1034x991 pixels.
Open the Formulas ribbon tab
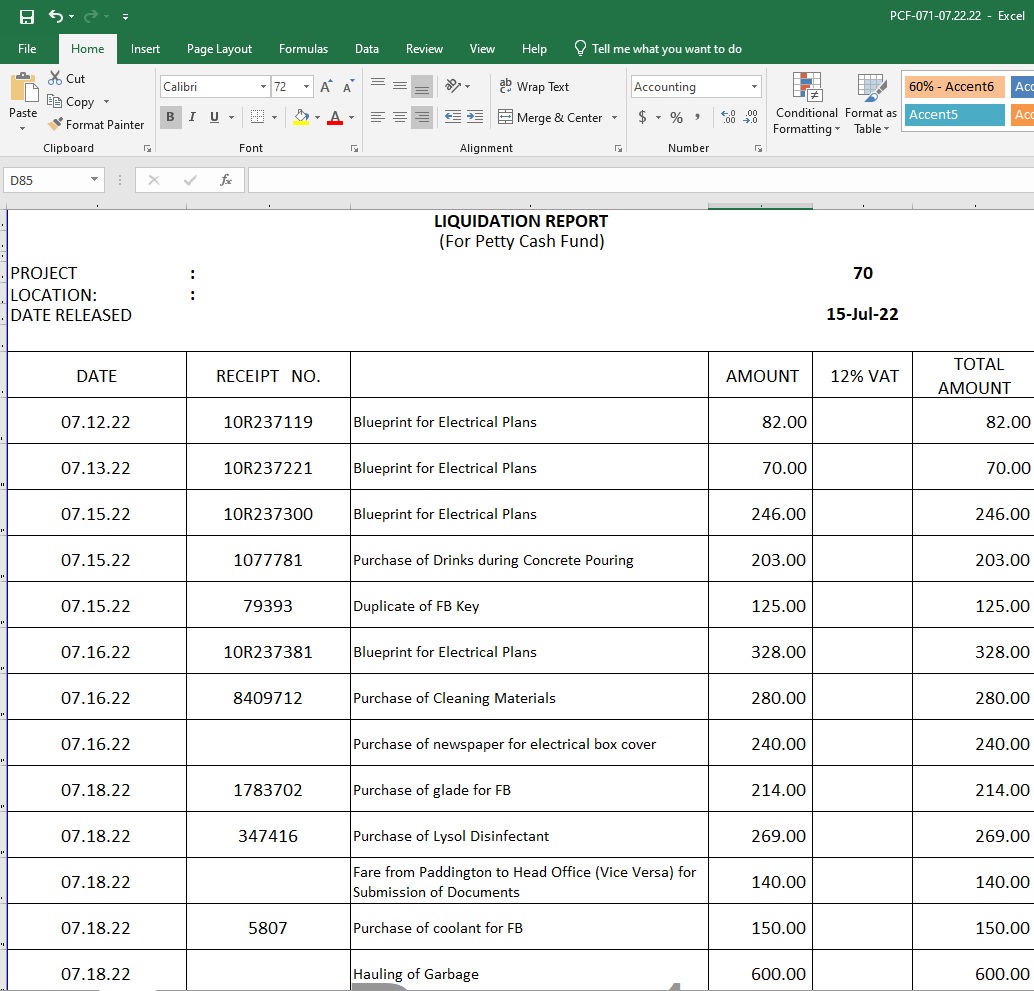[303, 49]
